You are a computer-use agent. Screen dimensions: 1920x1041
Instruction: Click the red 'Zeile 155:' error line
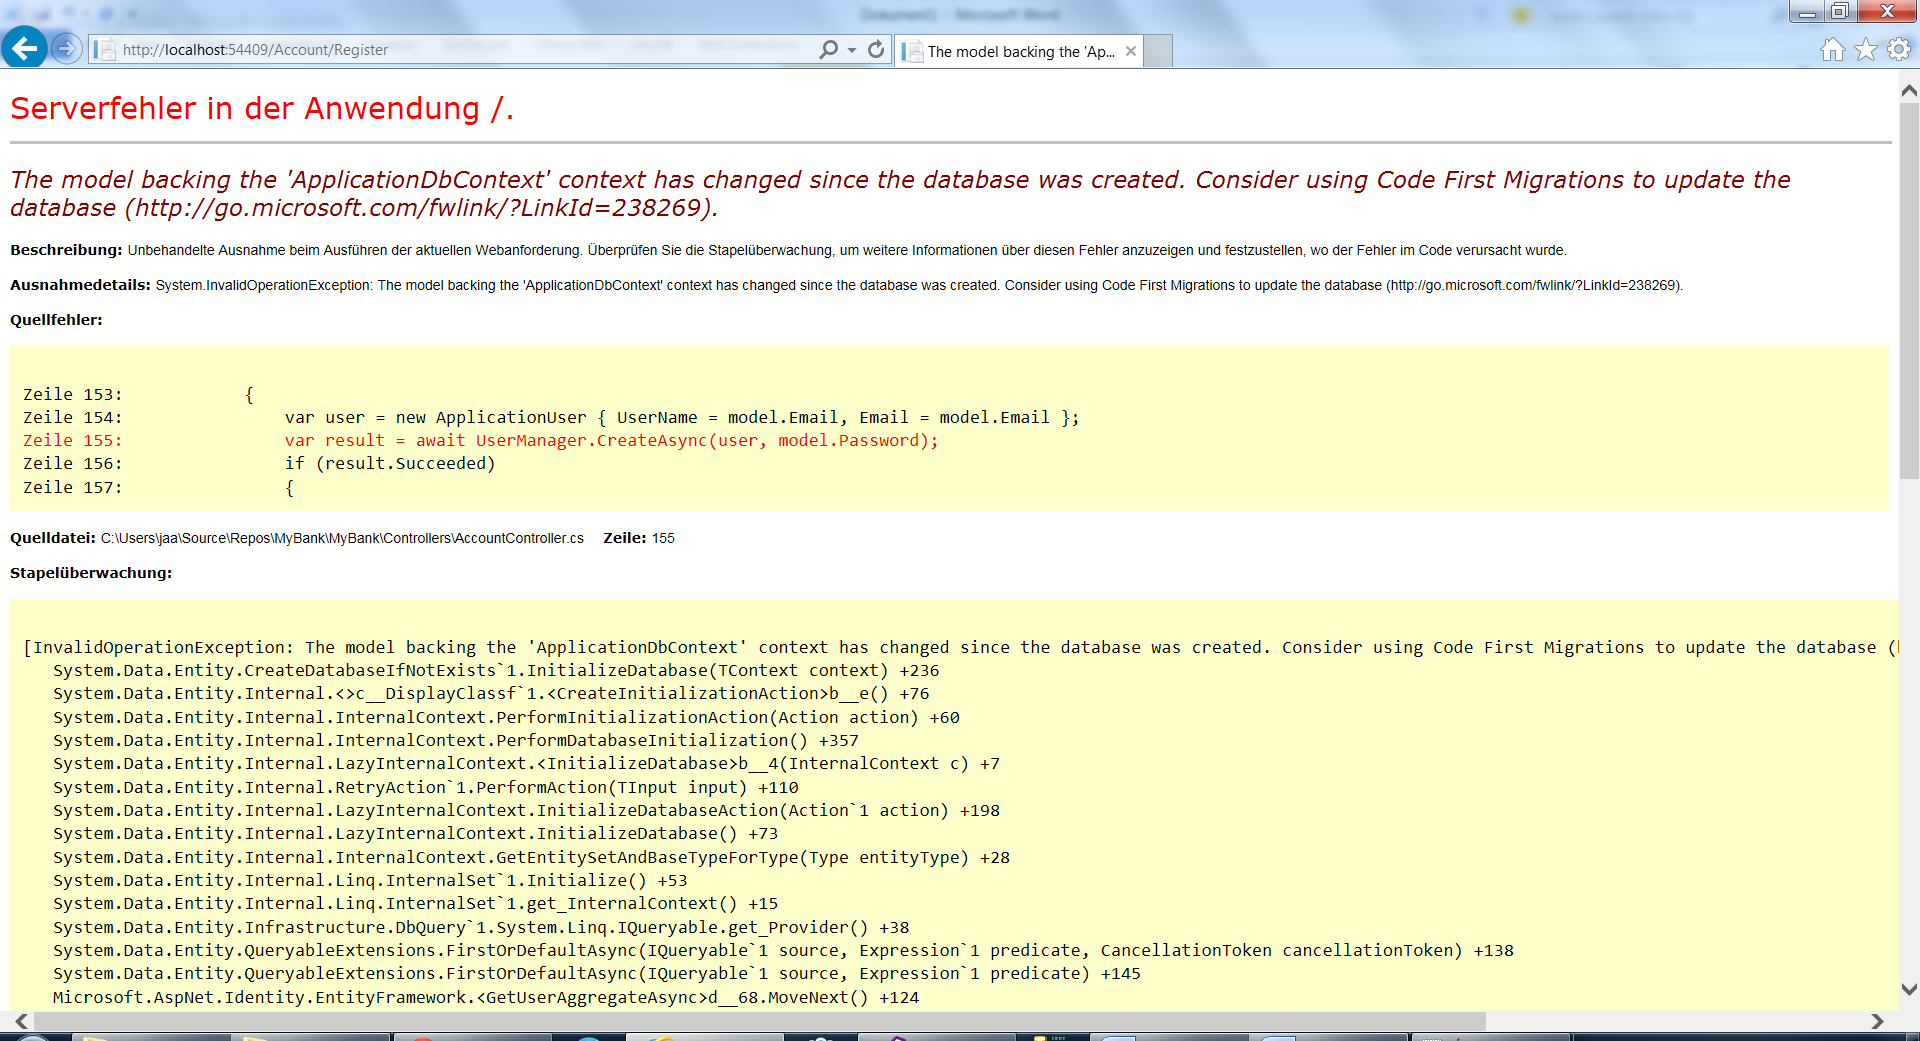point(481,440)
